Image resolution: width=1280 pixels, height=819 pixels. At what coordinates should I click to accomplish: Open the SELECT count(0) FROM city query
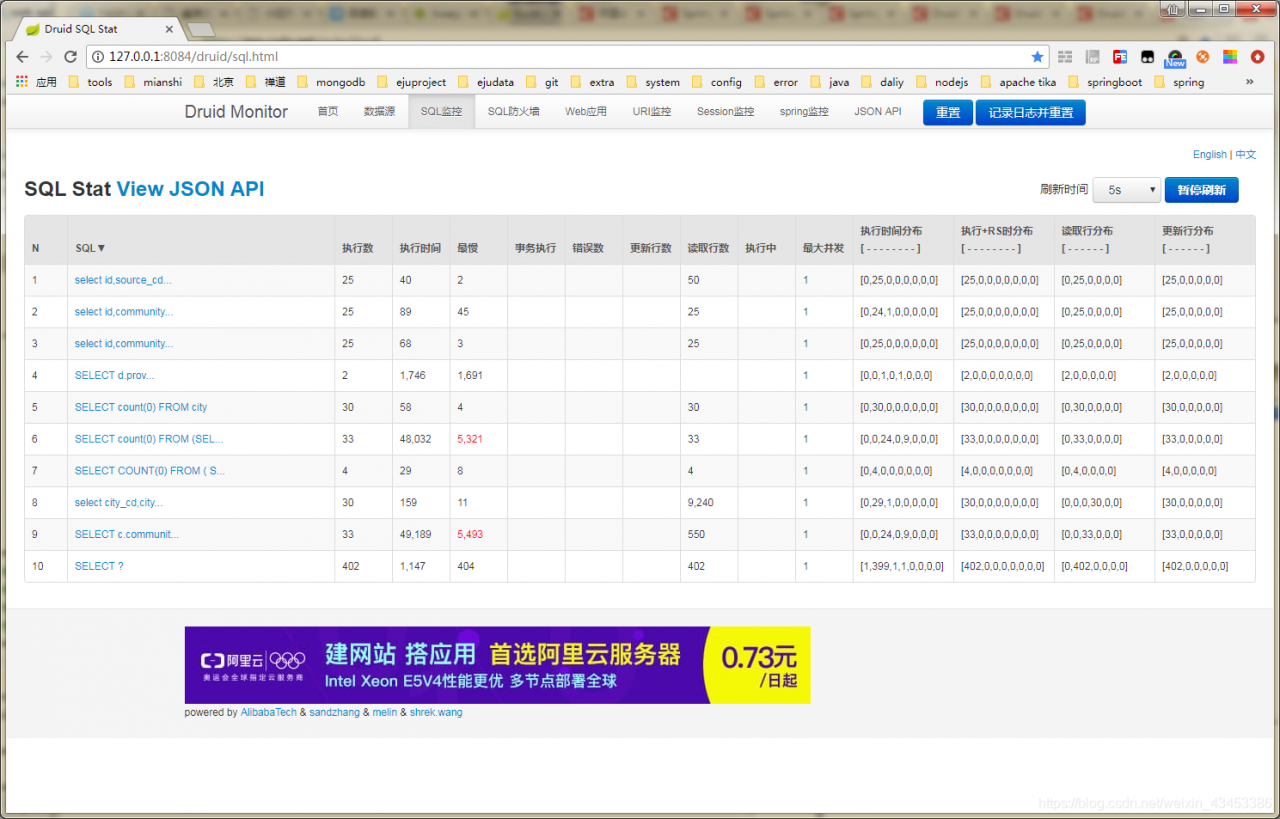tap(141, 407)
